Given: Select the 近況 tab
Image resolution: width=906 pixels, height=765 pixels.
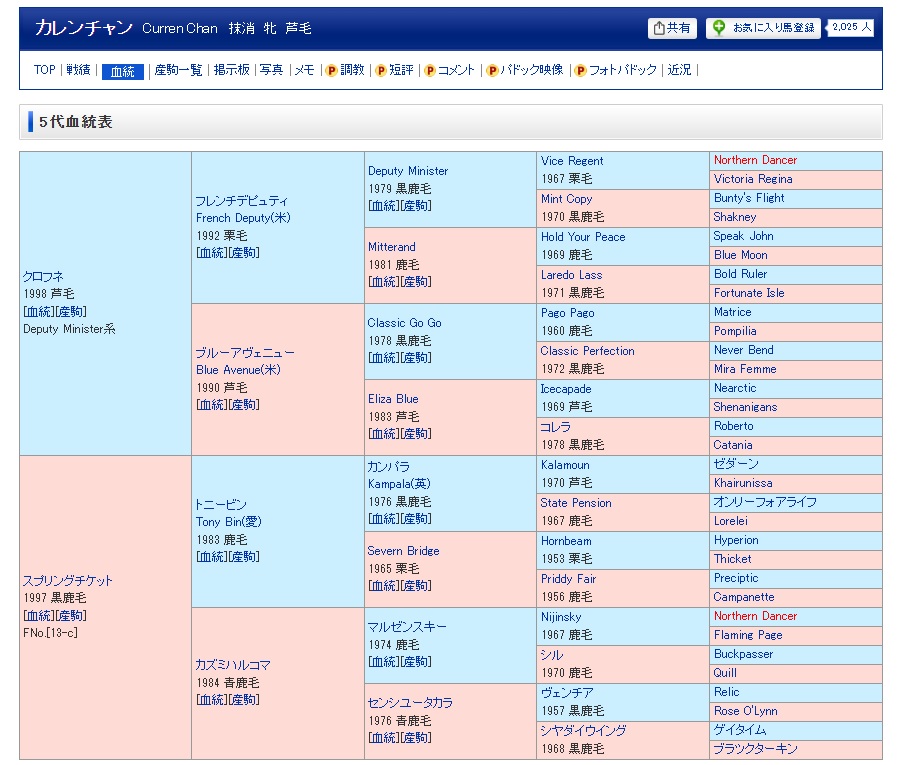Looking at the screenshot, I should tap(679, 70).
